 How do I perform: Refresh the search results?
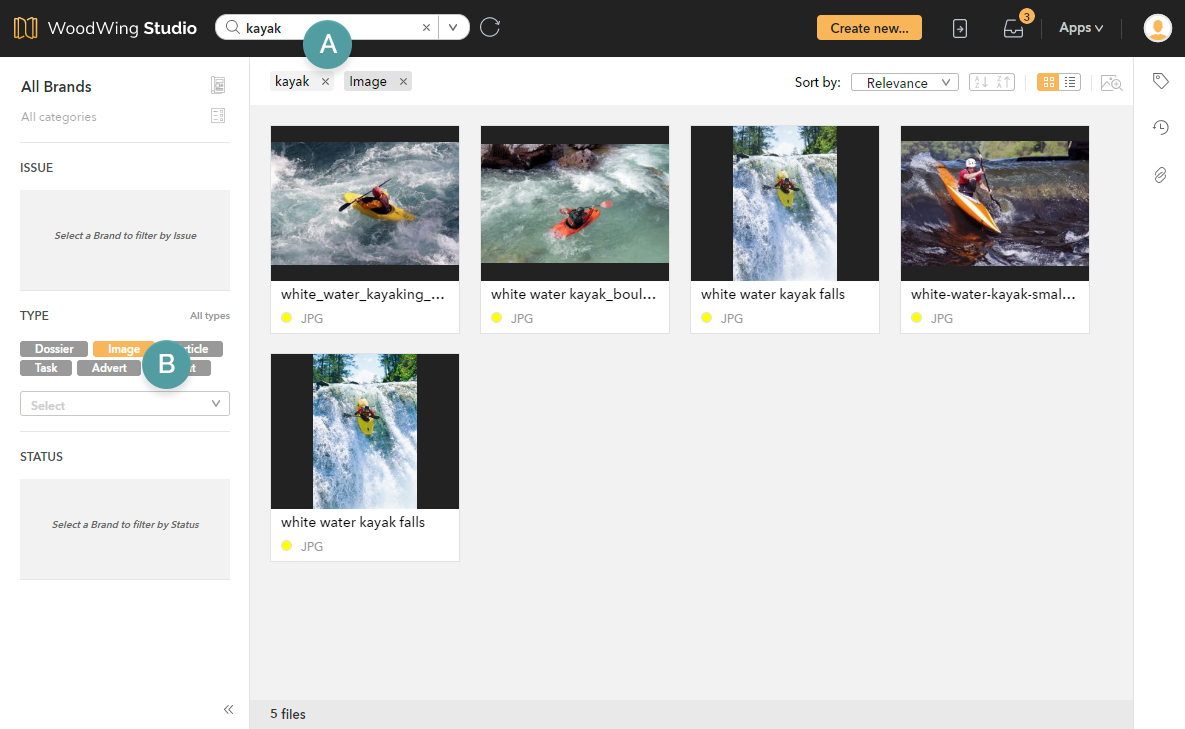pyautogui.click(x=489, y=28)
